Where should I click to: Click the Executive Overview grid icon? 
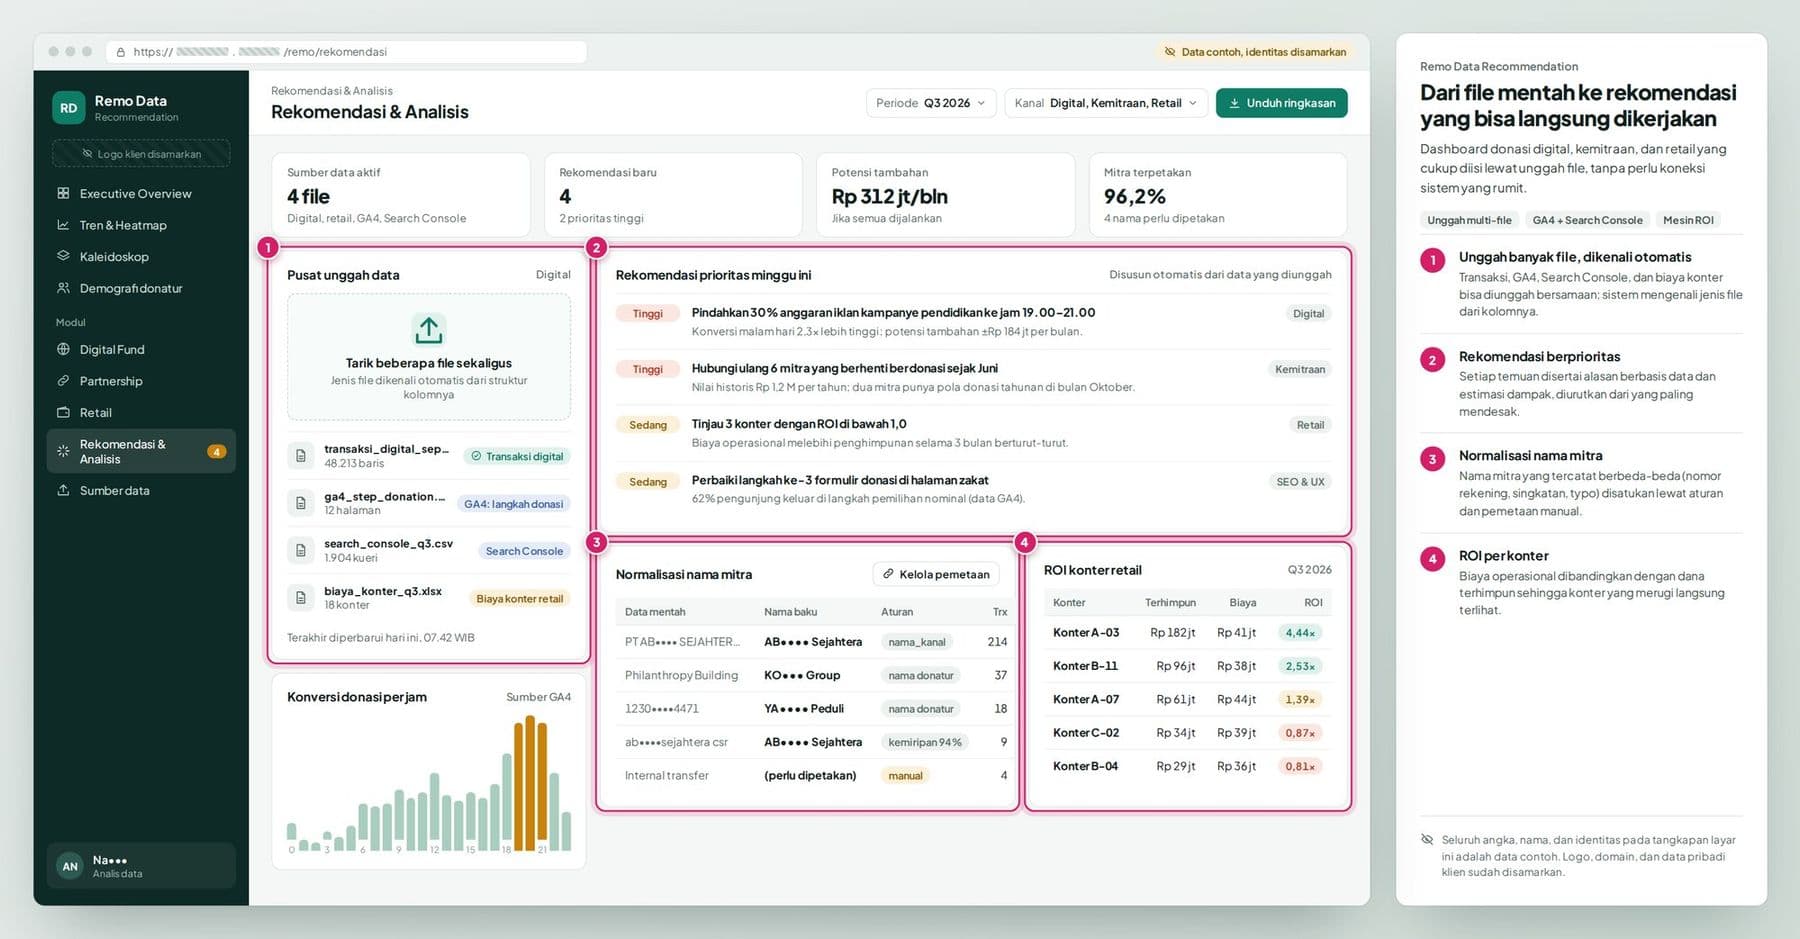pos(63,193)
